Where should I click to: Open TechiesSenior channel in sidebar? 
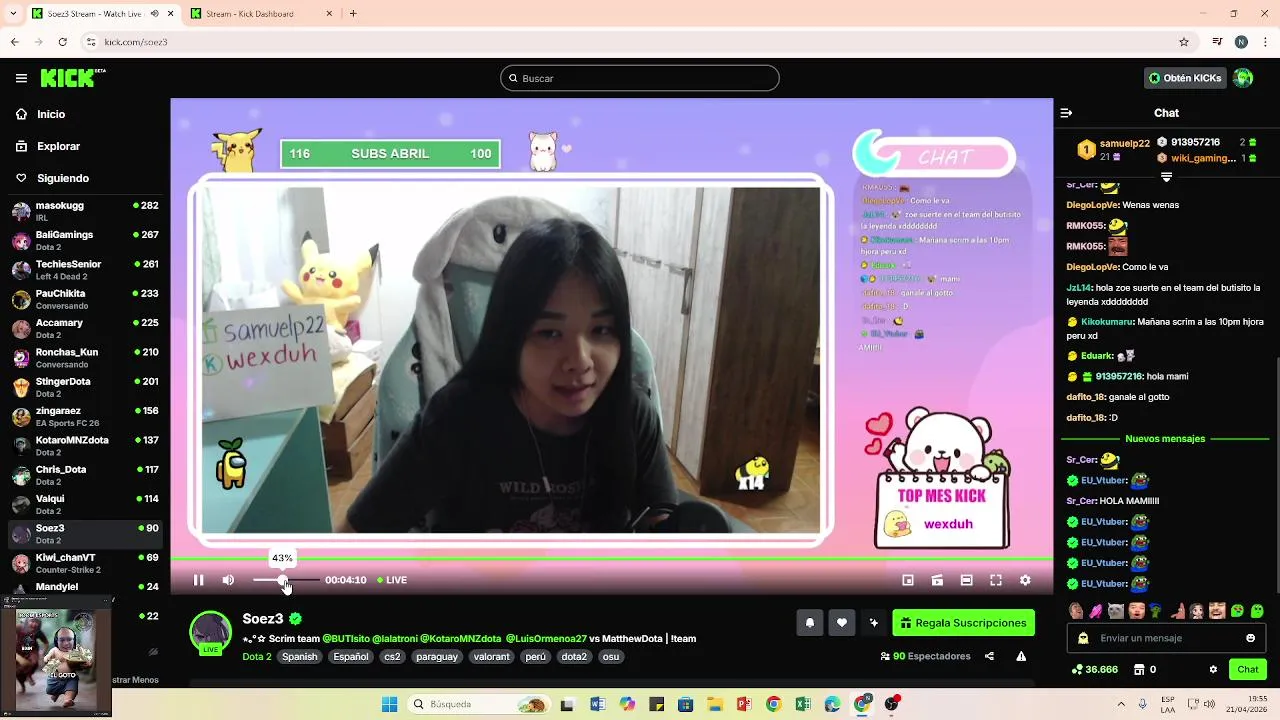click(x=85, y=270)
